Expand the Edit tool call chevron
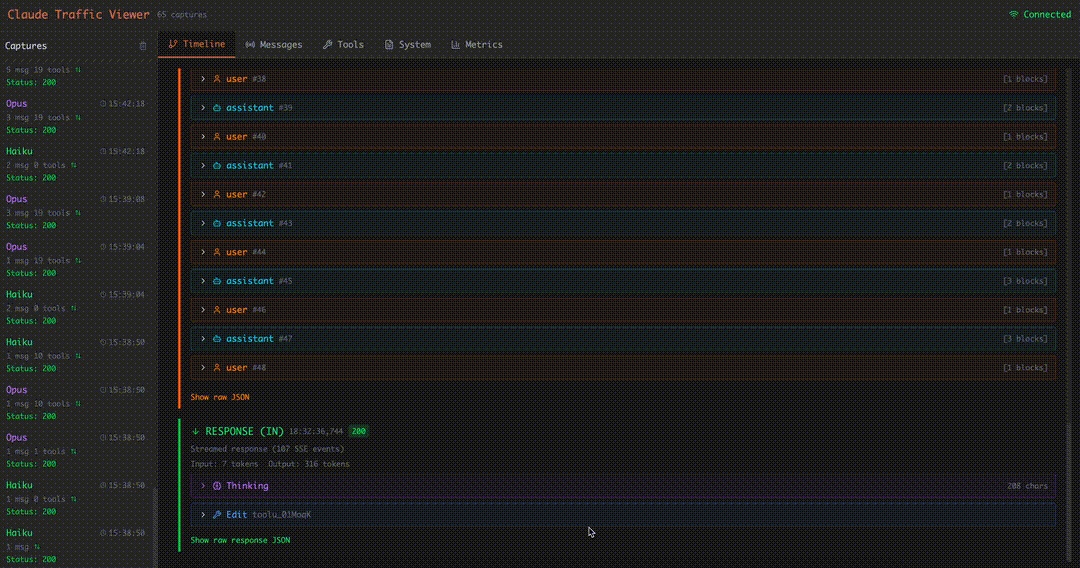The image size is (1080, 568). (203, 515)
